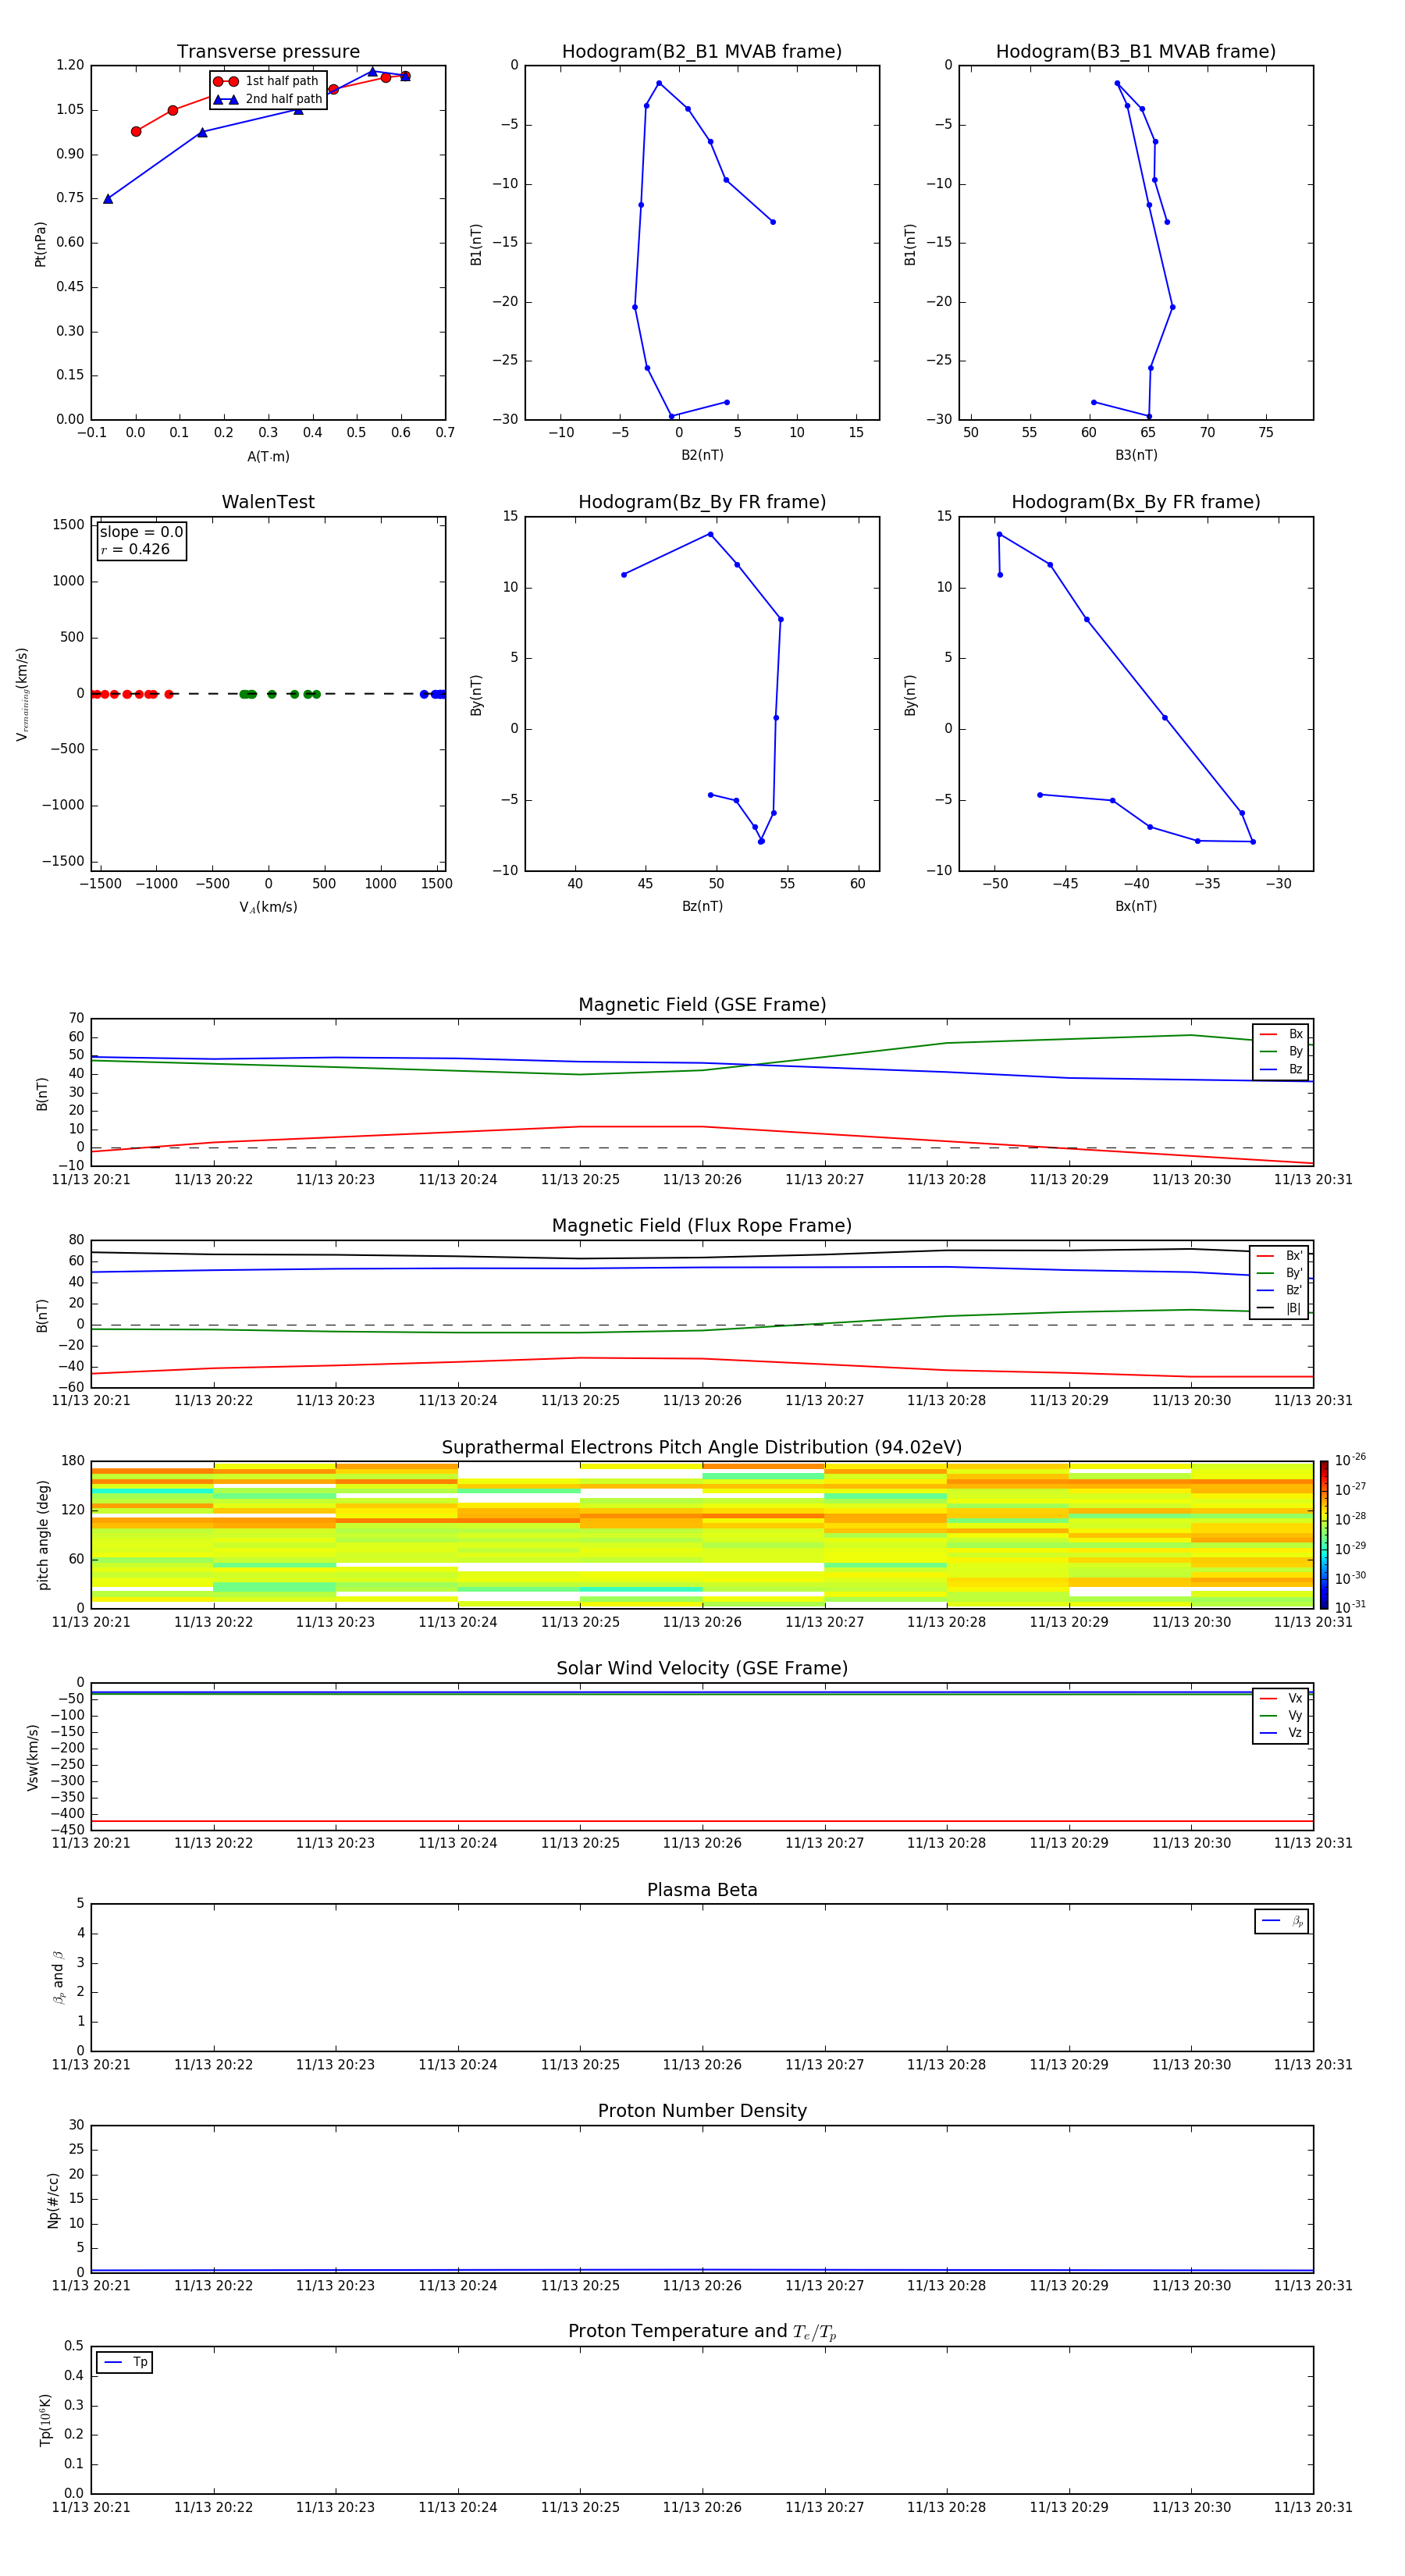Select 'Vx' in the solar wind legend
Image resolution: width=1405 pixels, height=2576 pixels.
click(x=1282, y=1698)
